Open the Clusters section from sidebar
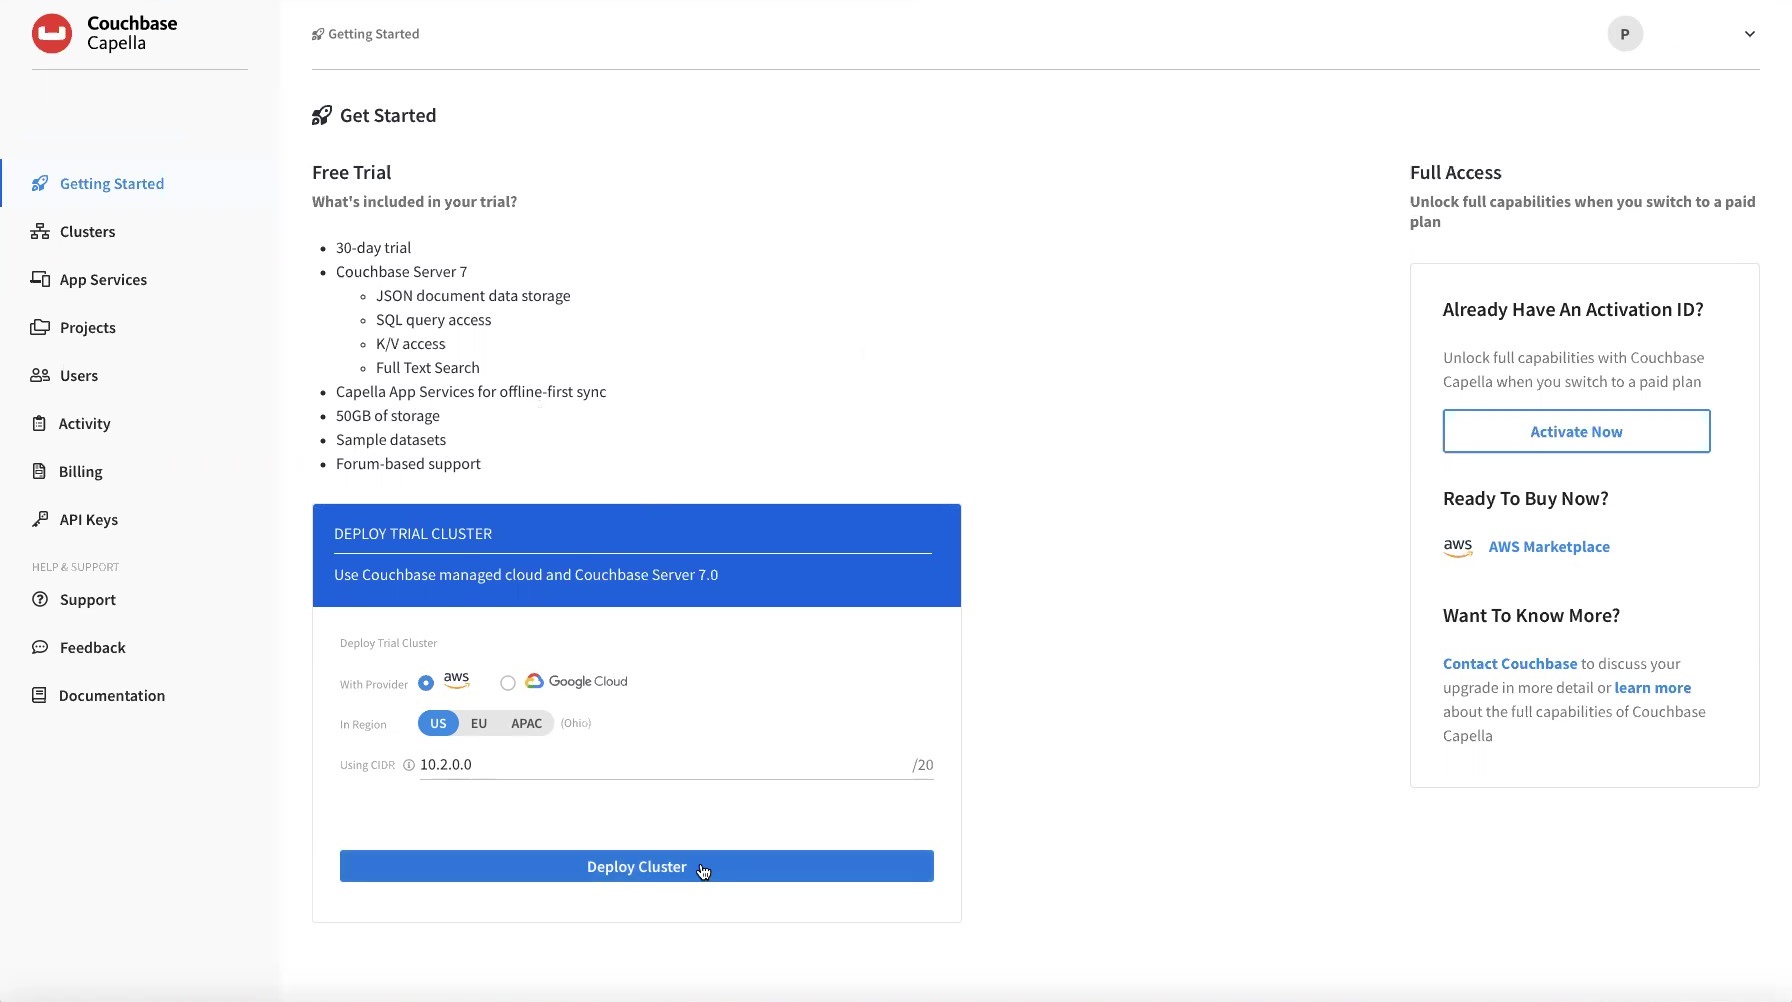 click(x=85, y=231)
